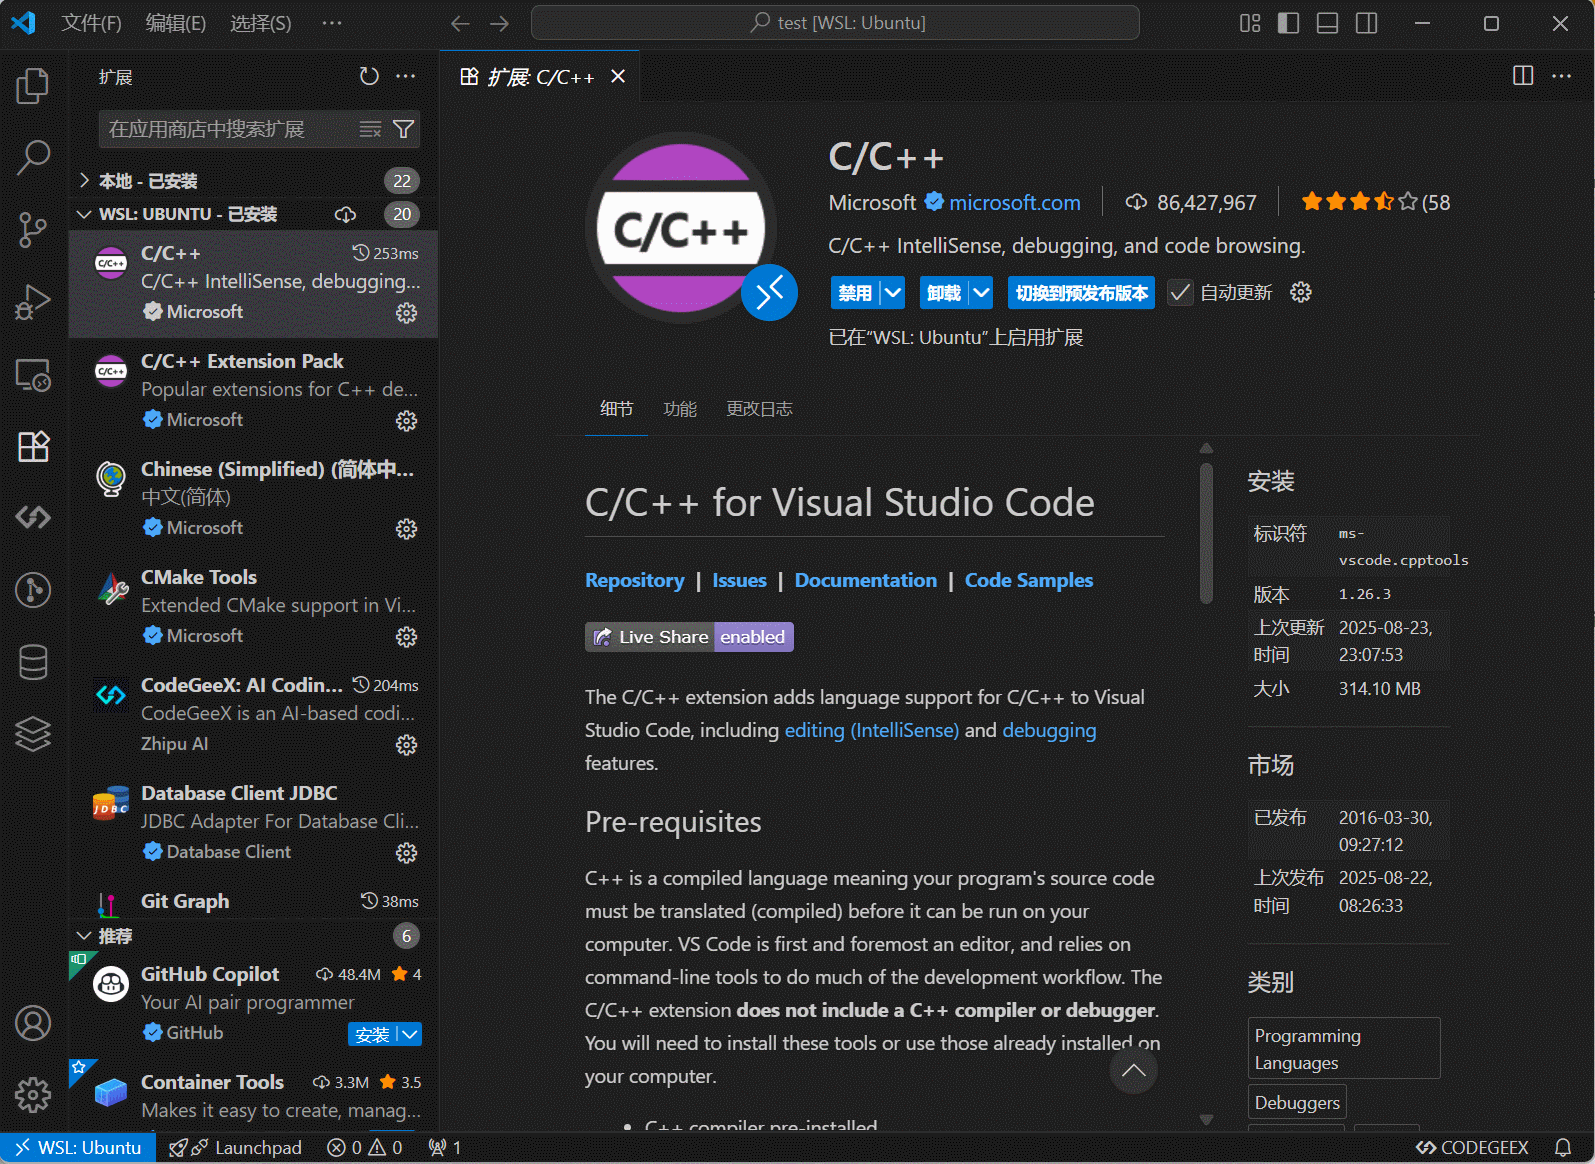Switch to the extension features tab

tap(680, 409)
